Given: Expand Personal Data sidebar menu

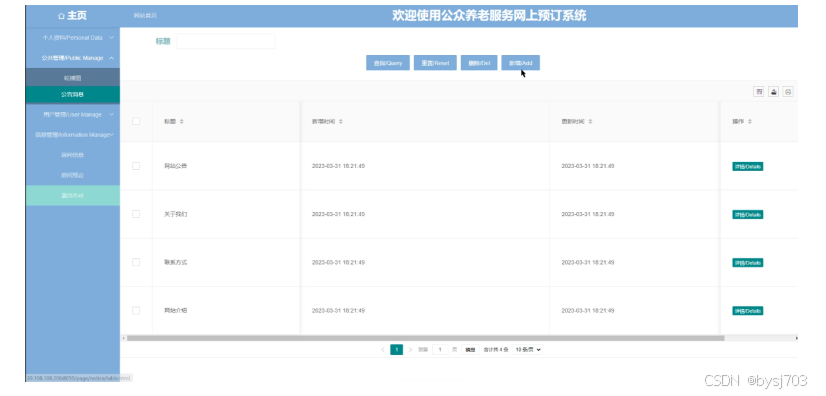Looking at the screenshot, I should pos(73,38).
